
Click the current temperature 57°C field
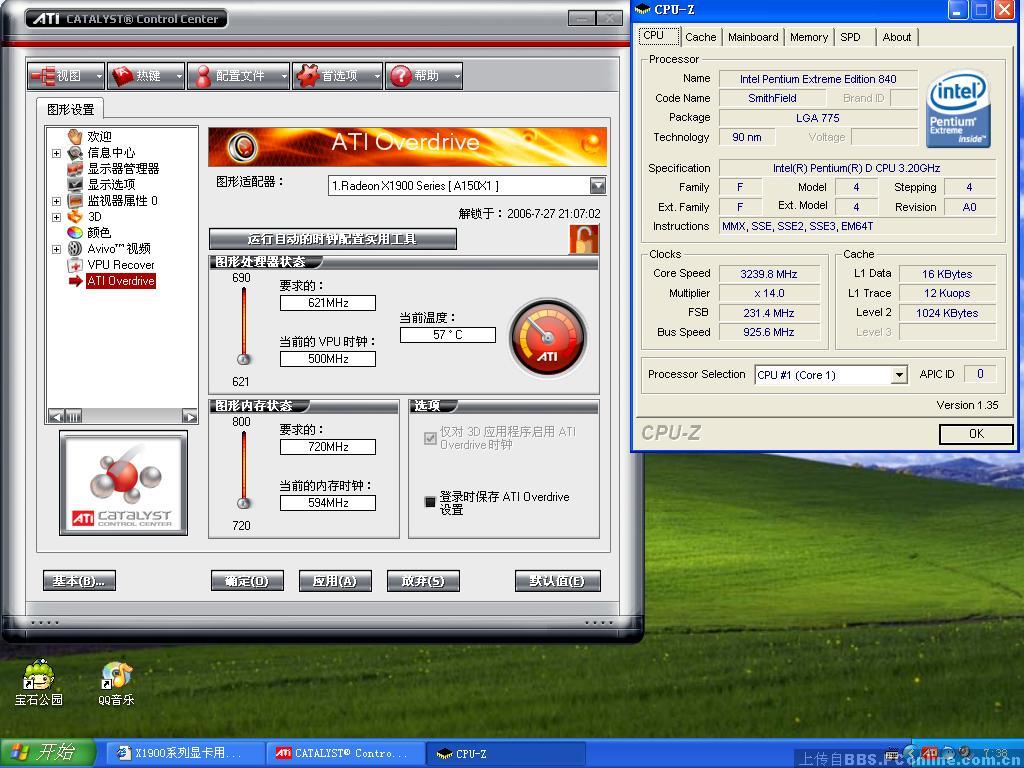(448, 335)
